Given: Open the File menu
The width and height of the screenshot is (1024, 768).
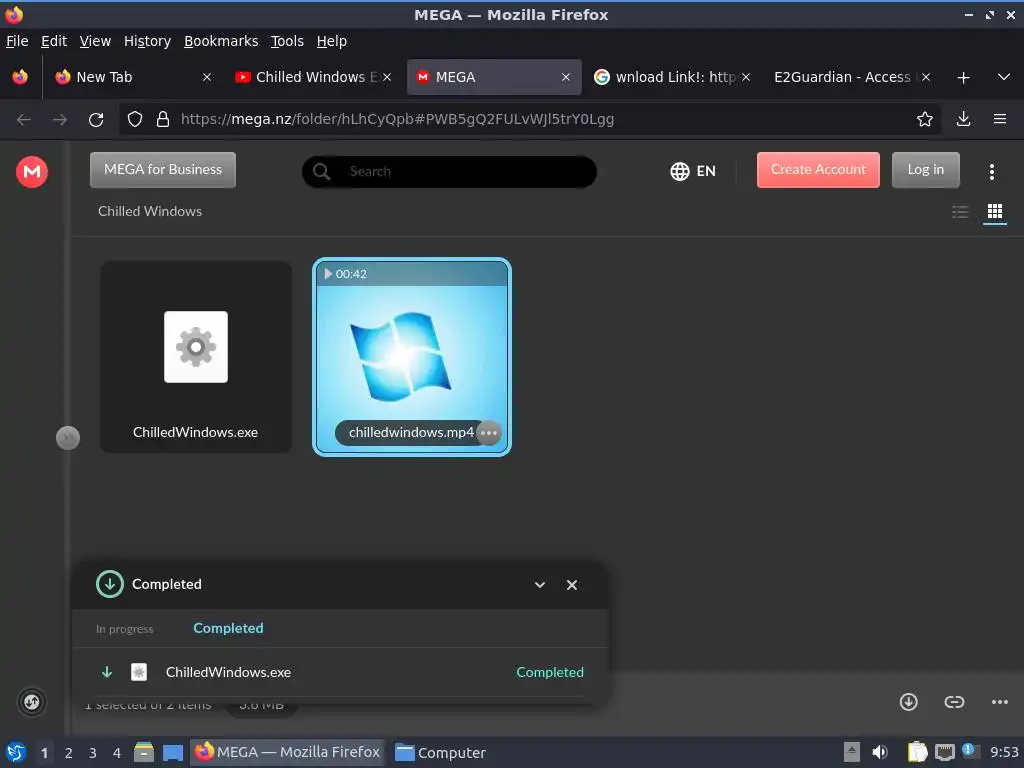Looking at the screenshot, I should [17, 41].
